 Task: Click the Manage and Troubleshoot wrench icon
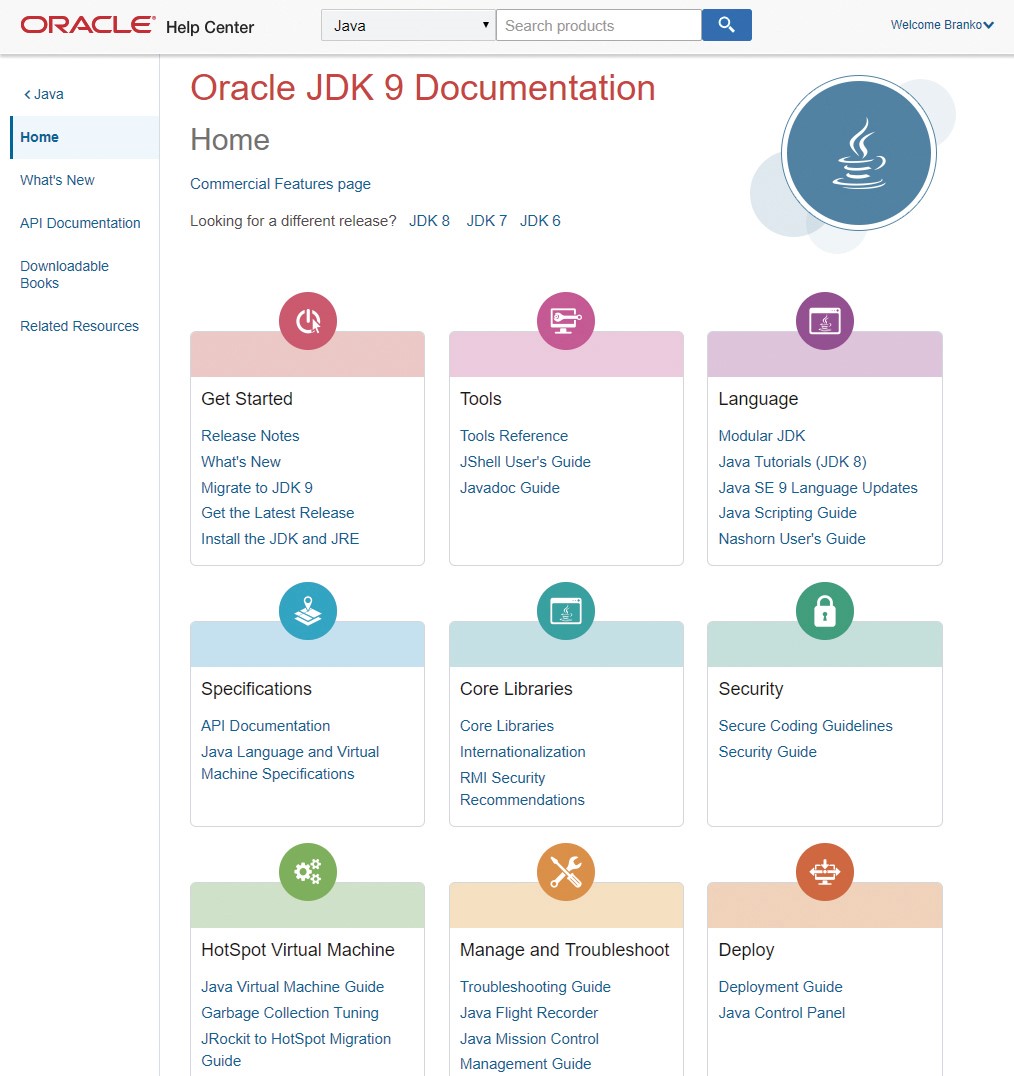(x=566, y=872)
